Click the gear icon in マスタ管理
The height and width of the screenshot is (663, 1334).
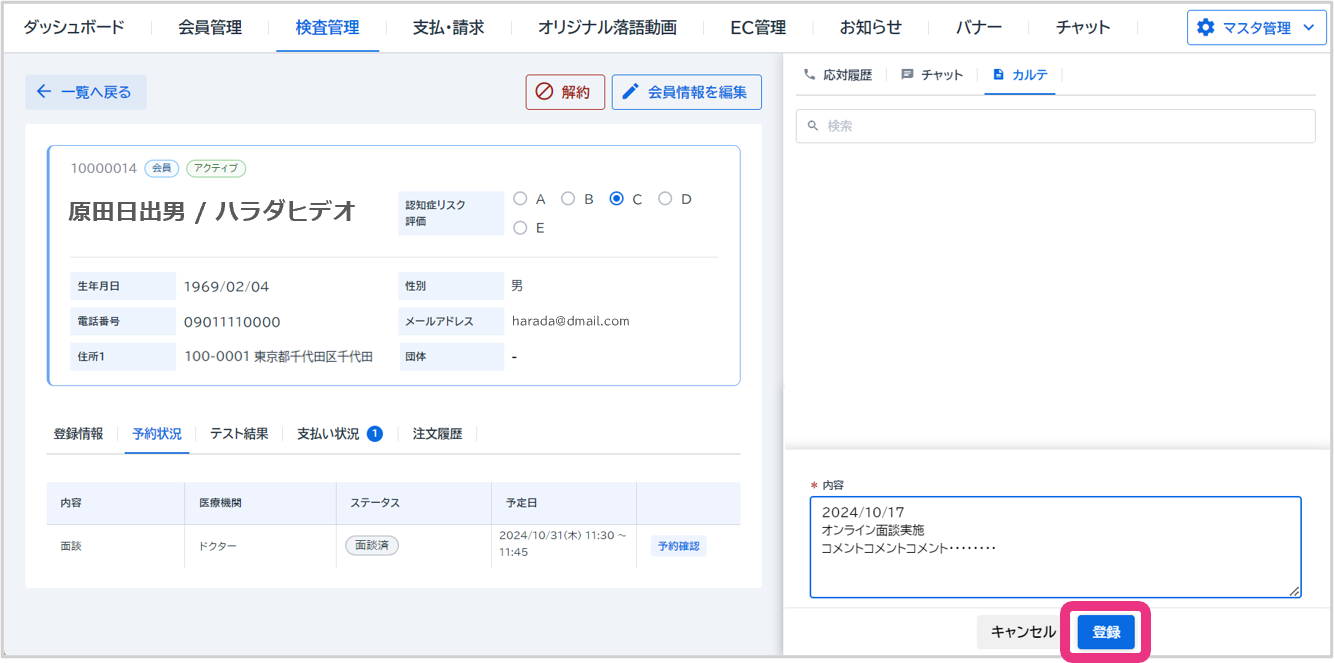(x=1206, y=28)
